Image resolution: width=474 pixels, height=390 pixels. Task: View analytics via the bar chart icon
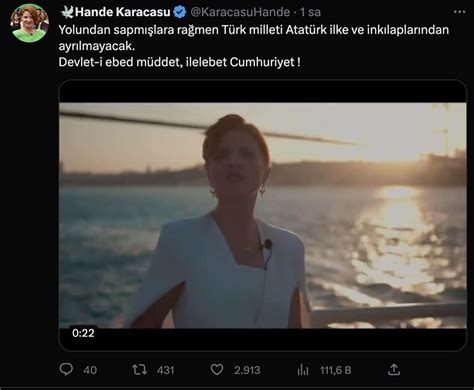(x=303, y=369)
